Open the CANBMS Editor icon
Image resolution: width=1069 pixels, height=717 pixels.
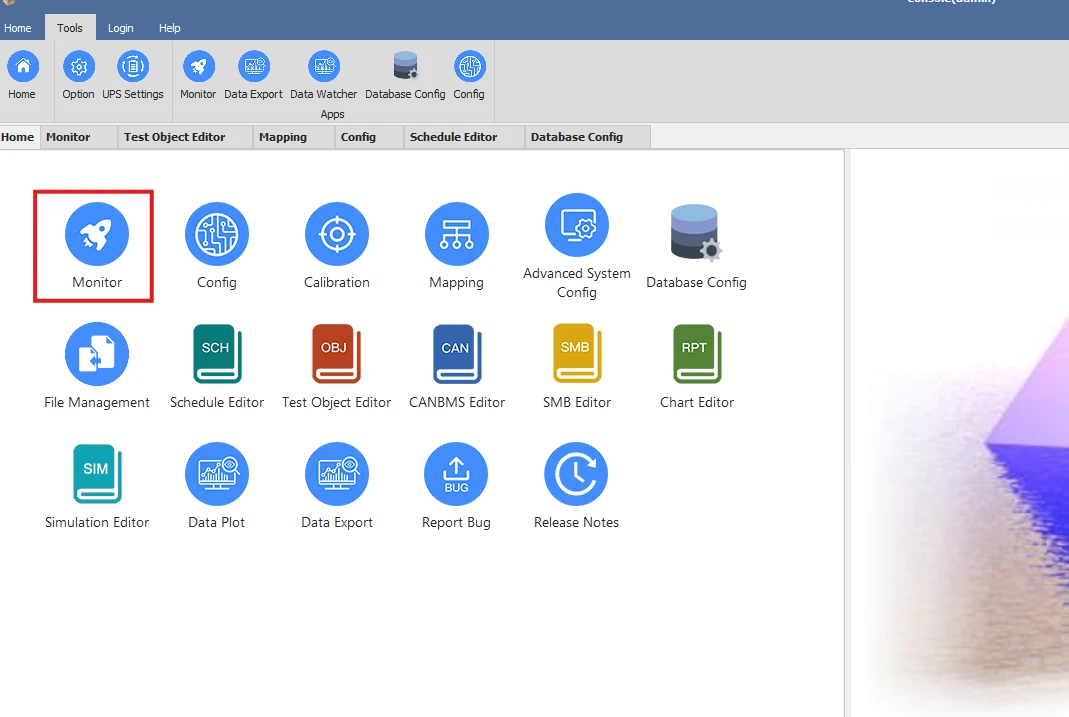[457, 354]
